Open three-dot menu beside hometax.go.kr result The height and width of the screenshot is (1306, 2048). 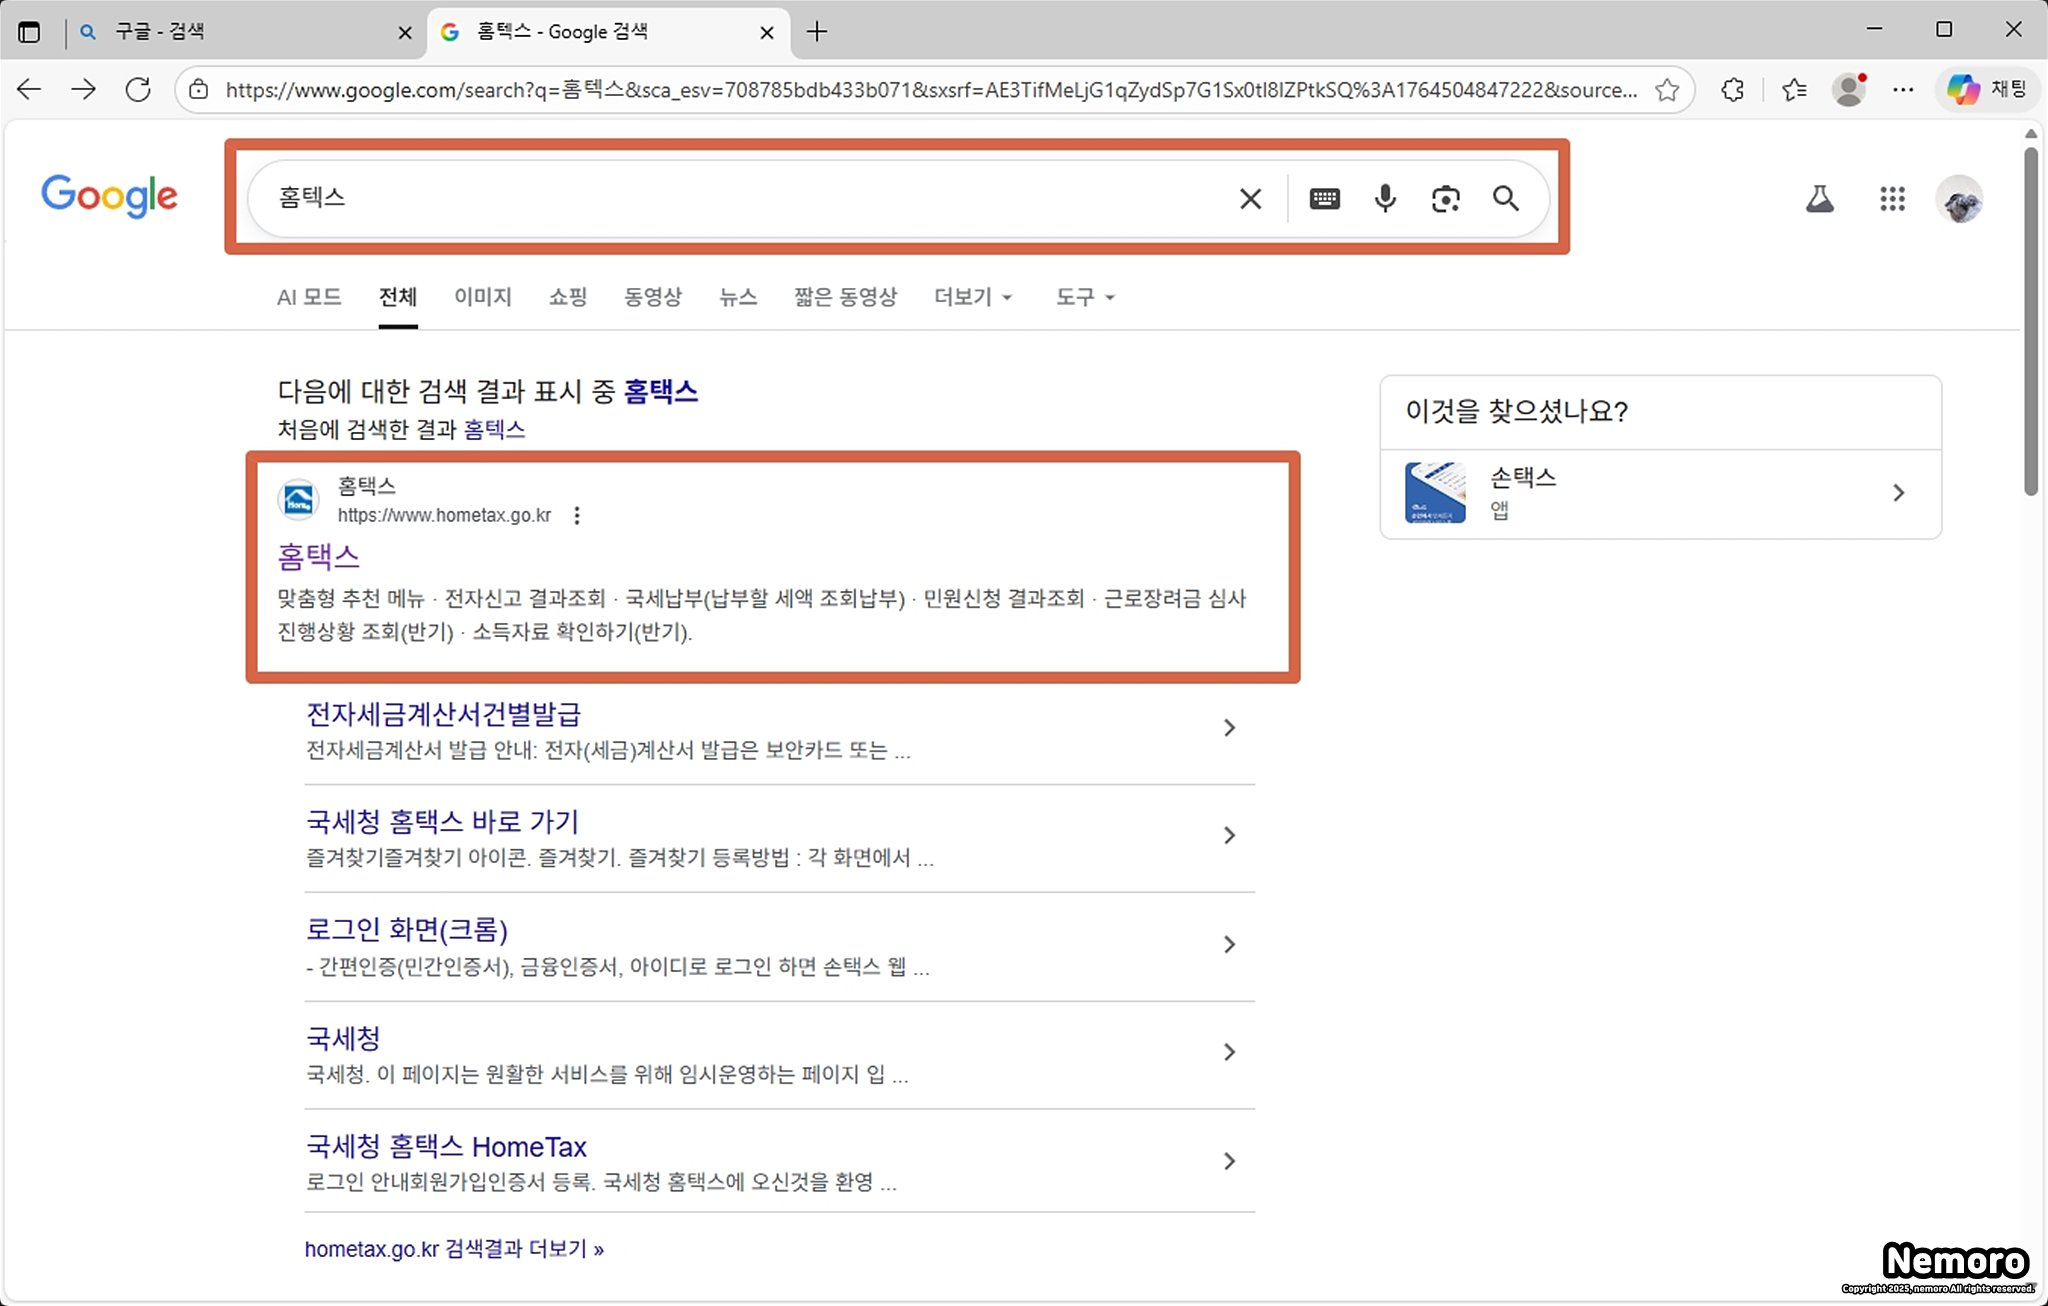(x=577, y=516)
